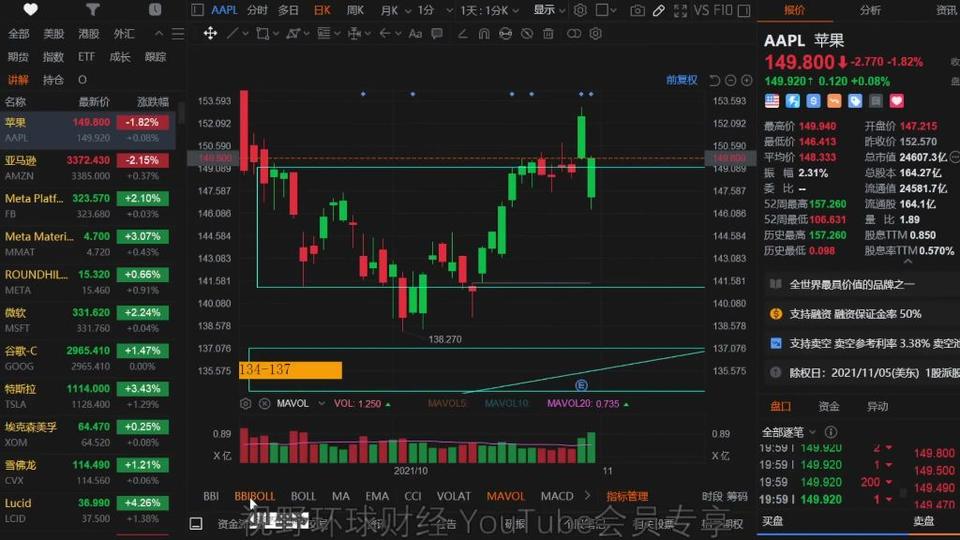Open MAVOL indicator settings gear
This screenshot has height=540, width=960.
(246, 403)
